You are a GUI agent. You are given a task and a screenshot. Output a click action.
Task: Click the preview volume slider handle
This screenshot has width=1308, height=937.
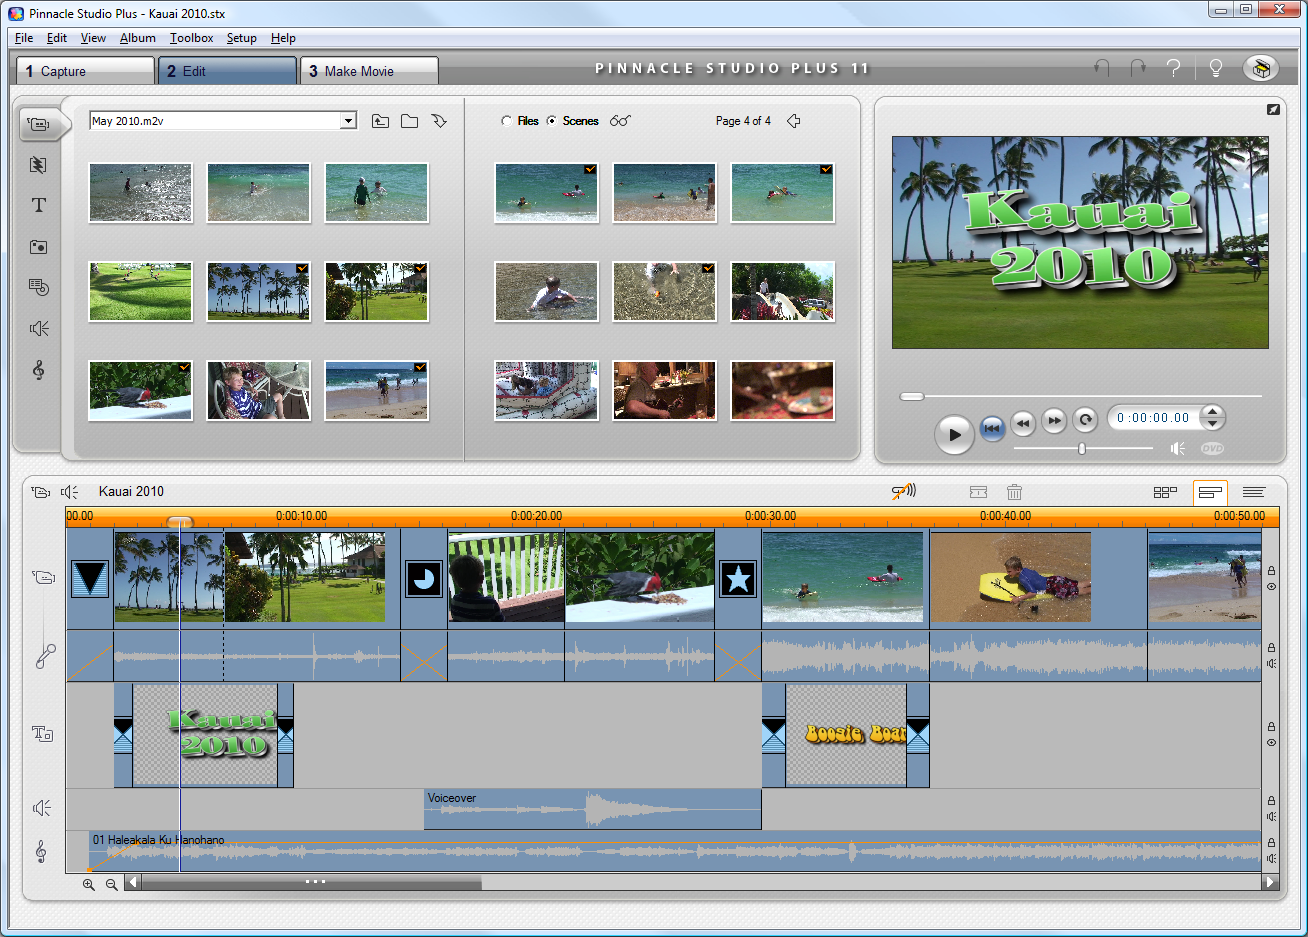[1081, 449]
